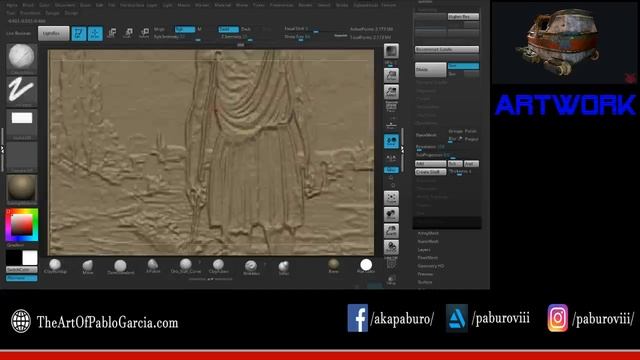Select the Inflat brush in bottom shelf

pos(284,267)
